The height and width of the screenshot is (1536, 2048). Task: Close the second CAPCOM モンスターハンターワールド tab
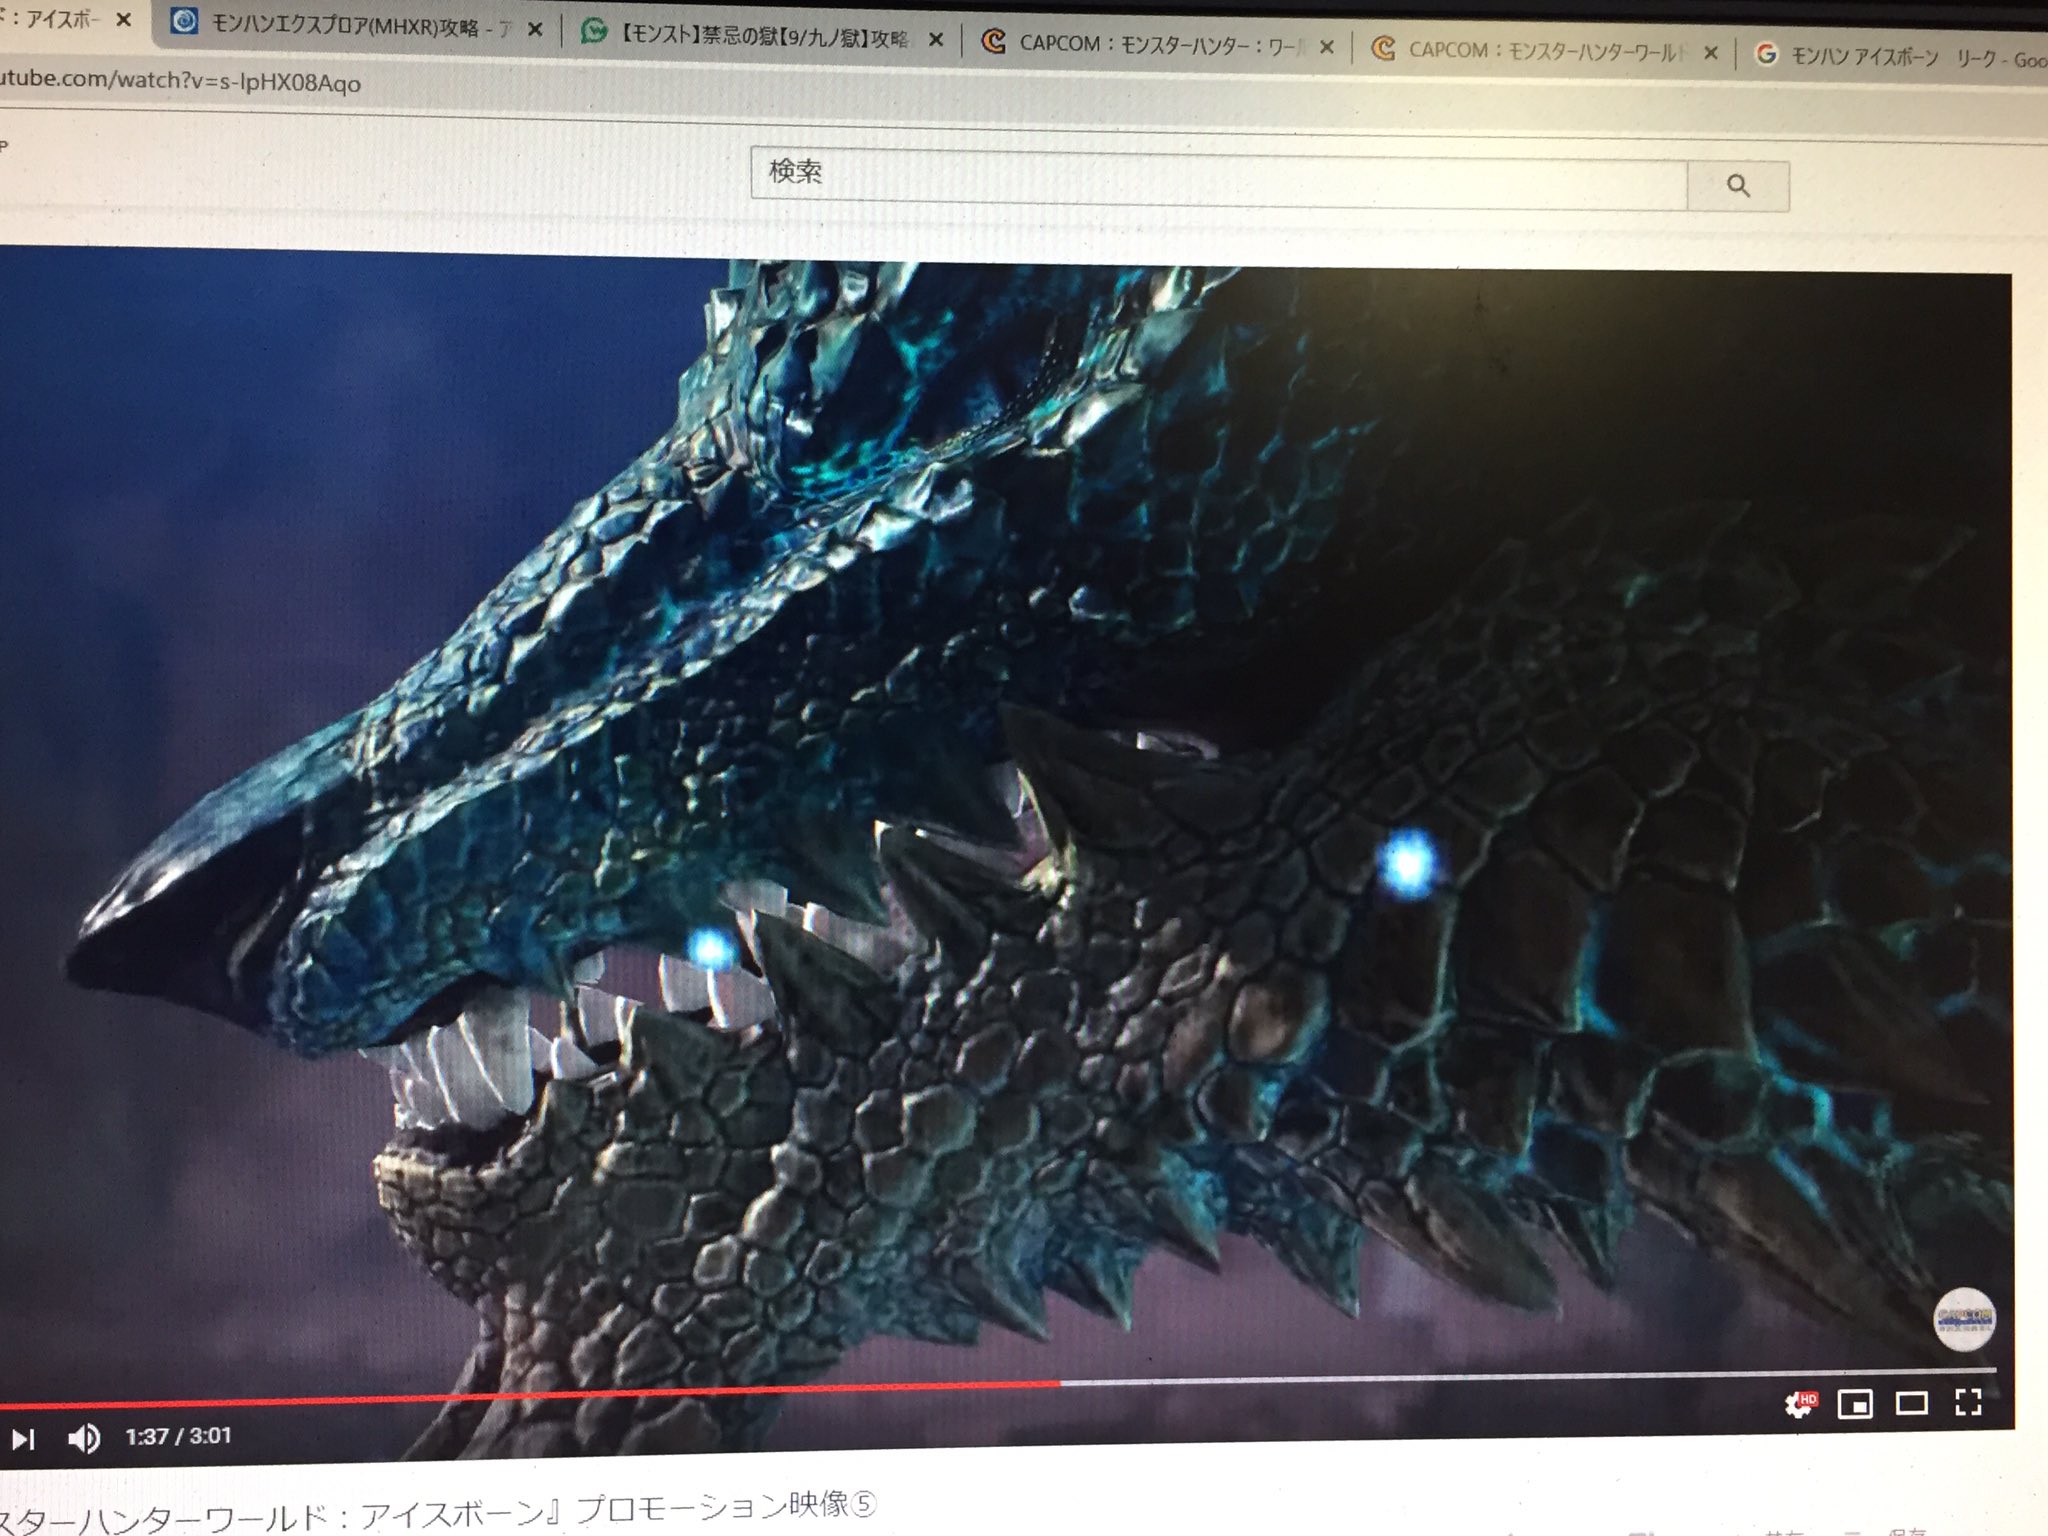click(1711, 52)
